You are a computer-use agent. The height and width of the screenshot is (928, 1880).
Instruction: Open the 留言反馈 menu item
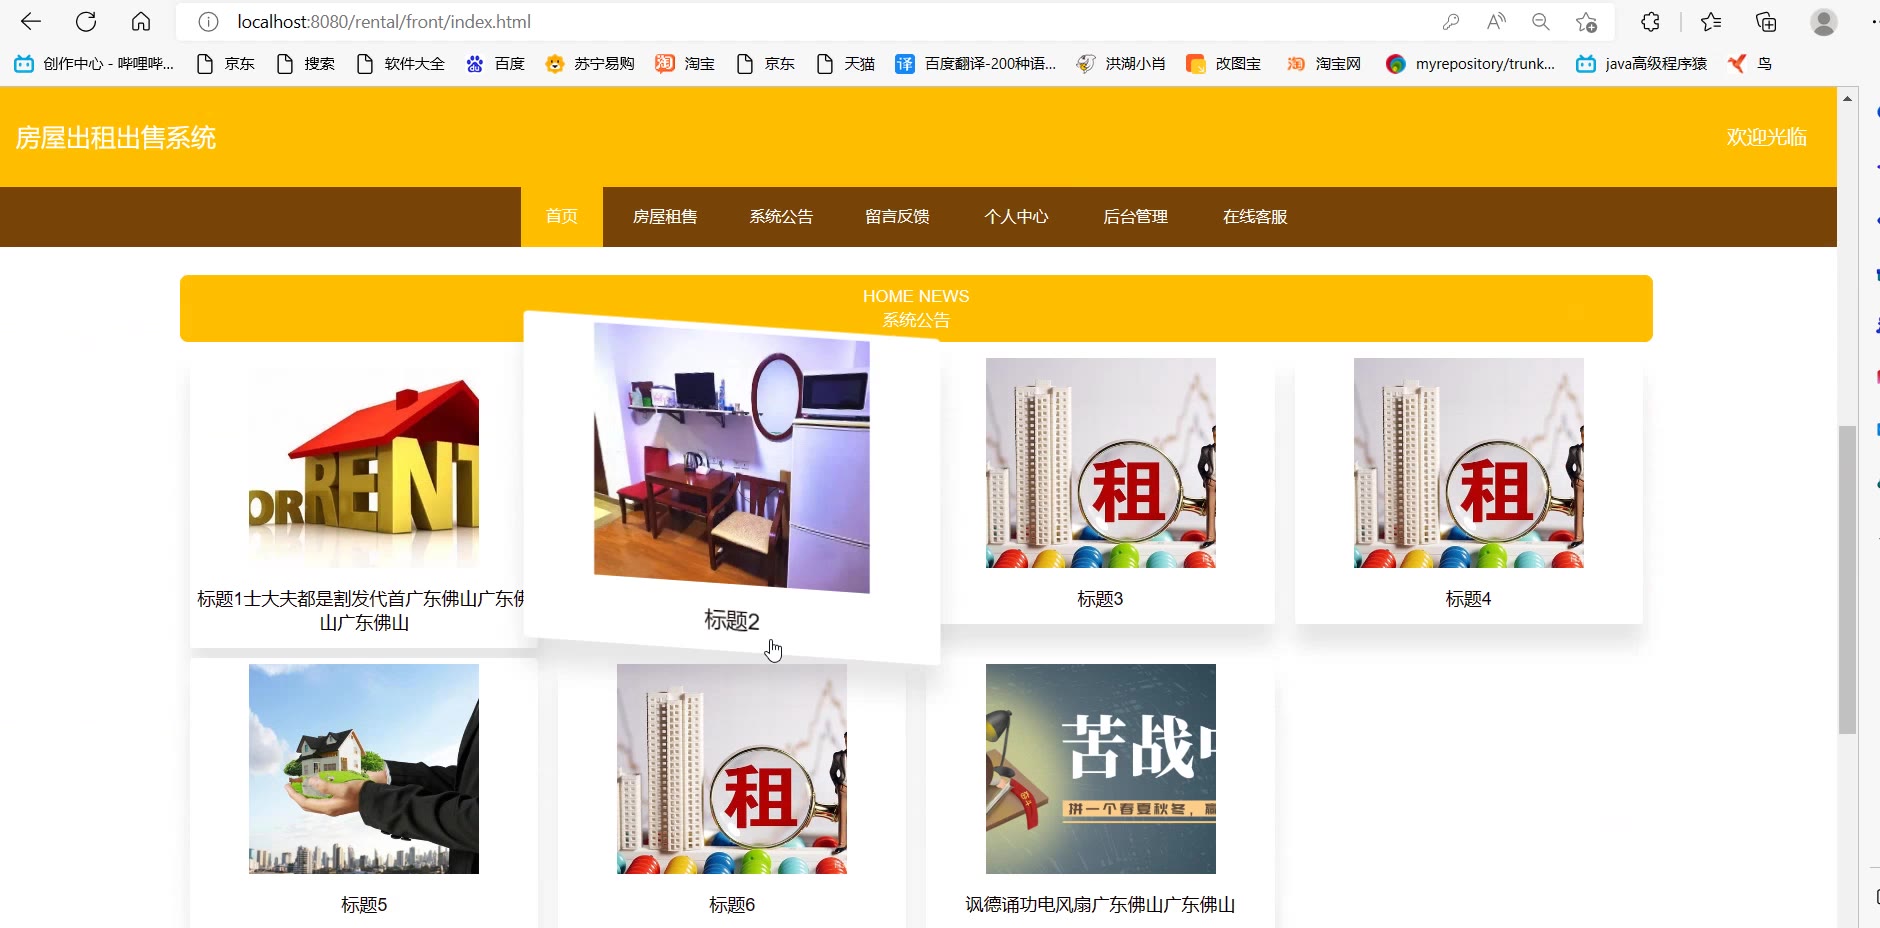click(x=897, y=217)
